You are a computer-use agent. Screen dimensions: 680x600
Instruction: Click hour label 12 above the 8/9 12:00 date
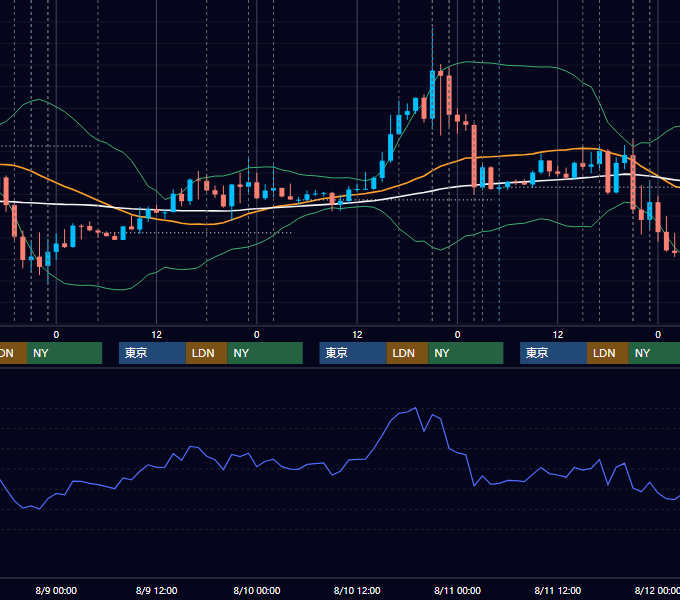[x=157, y=335]
